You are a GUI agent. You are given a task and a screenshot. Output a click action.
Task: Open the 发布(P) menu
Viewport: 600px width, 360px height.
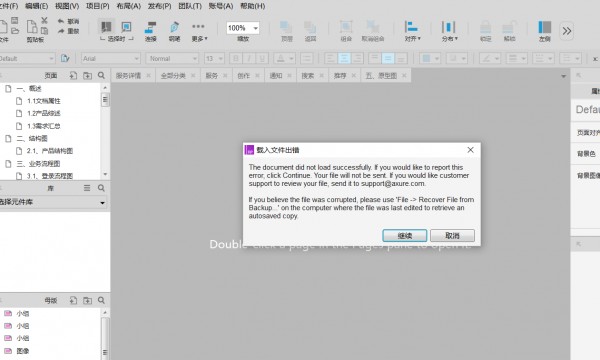click(x=160, y=6)
